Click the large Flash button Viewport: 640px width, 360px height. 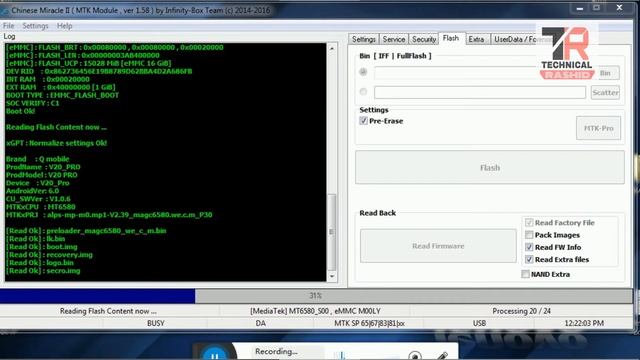[x=490, y=167]
